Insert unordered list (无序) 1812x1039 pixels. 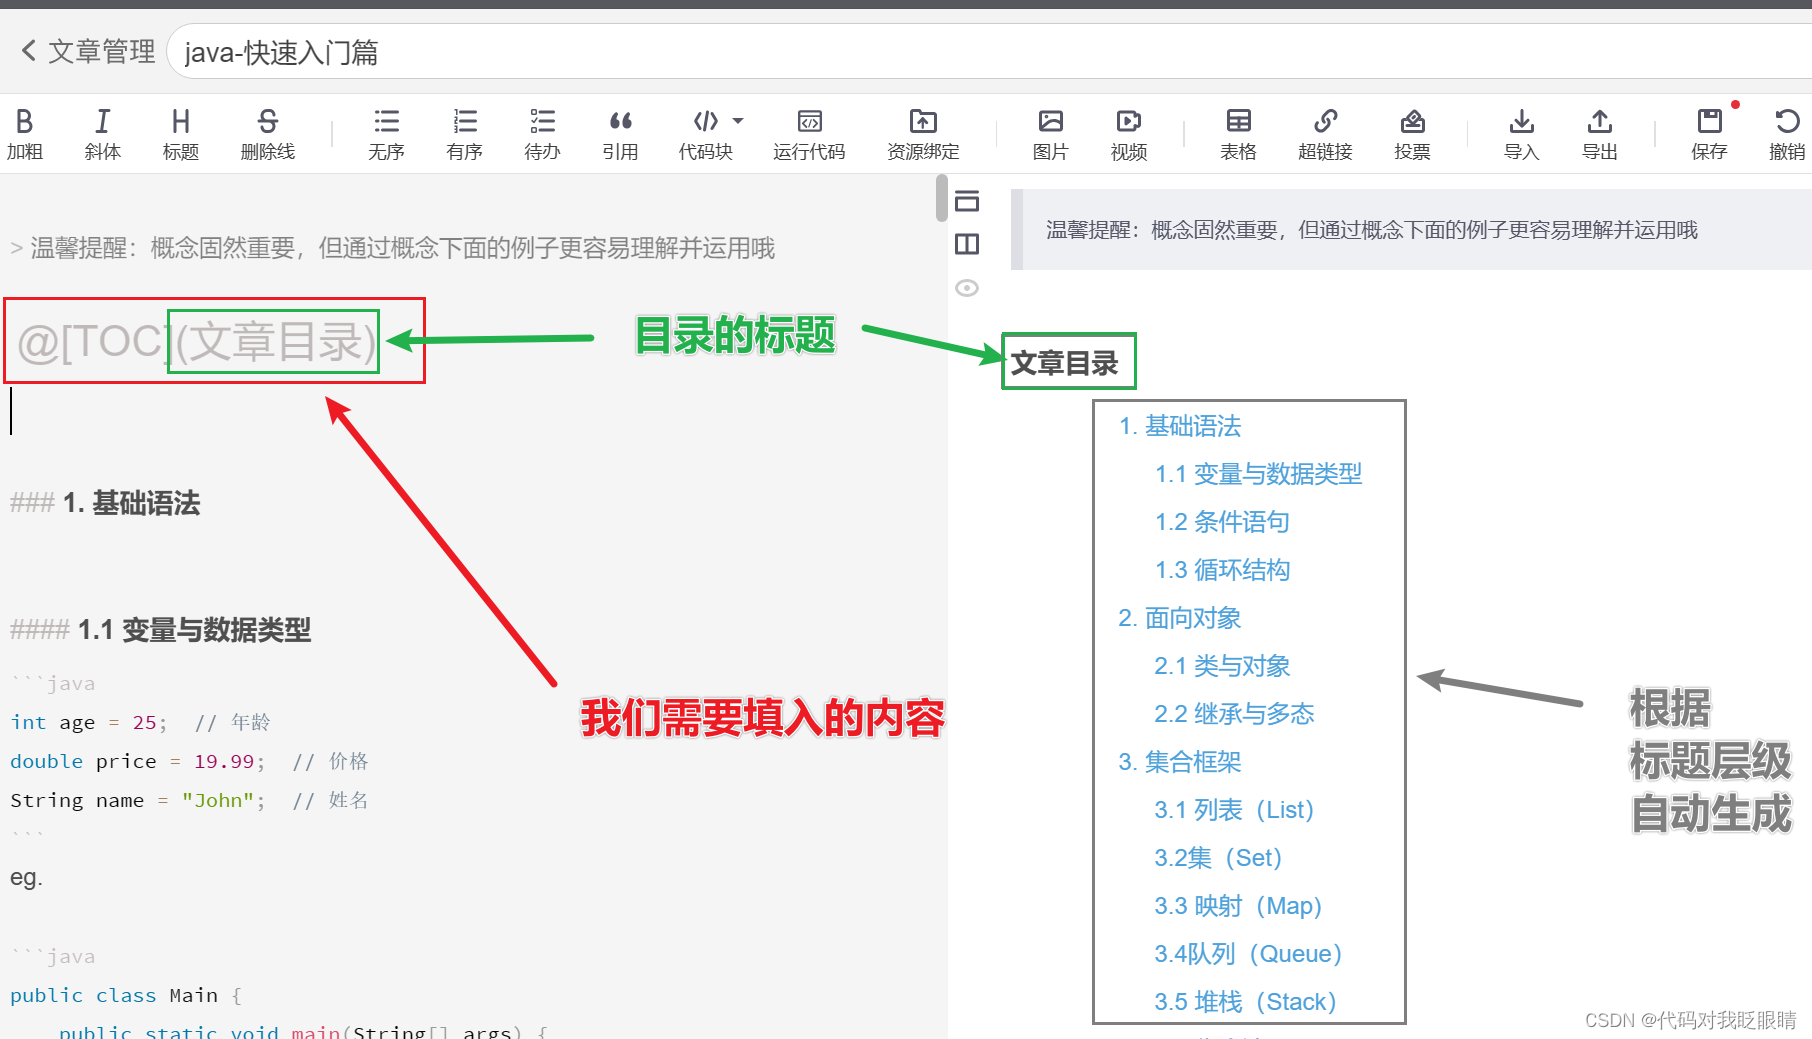point(386,134)
